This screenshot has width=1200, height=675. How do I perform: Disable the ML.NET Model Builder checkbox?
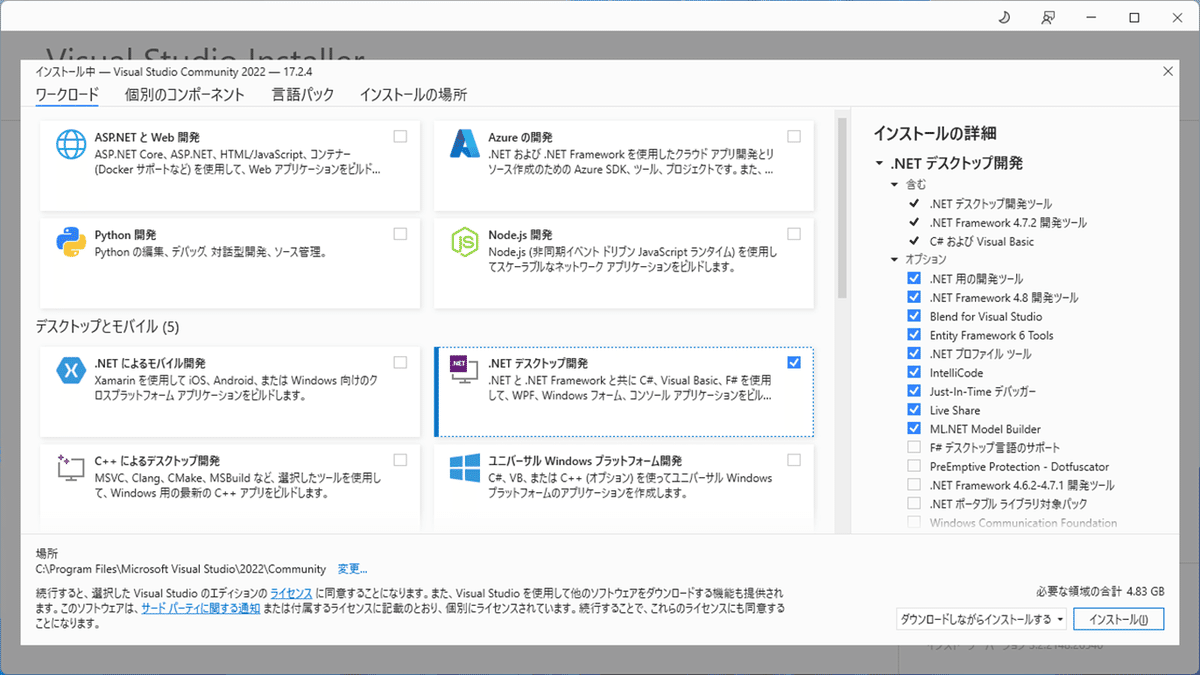[913, 429]
